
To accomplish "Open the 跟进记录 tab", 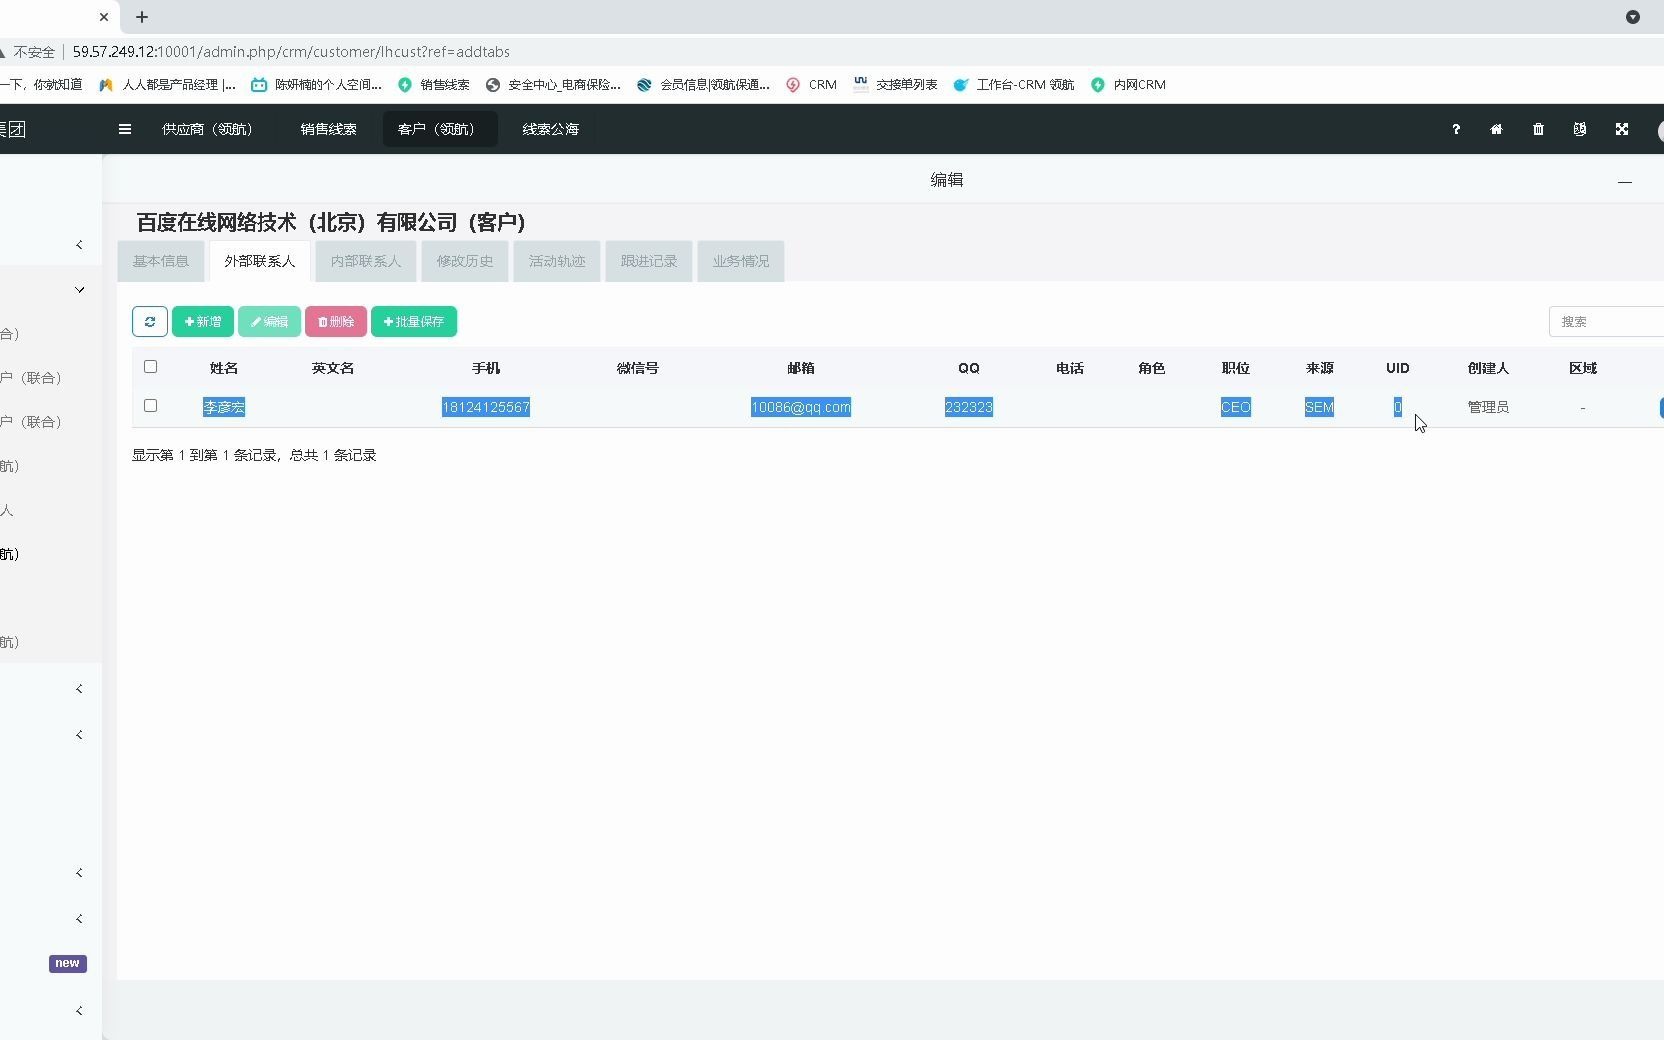I will point(649,261).
